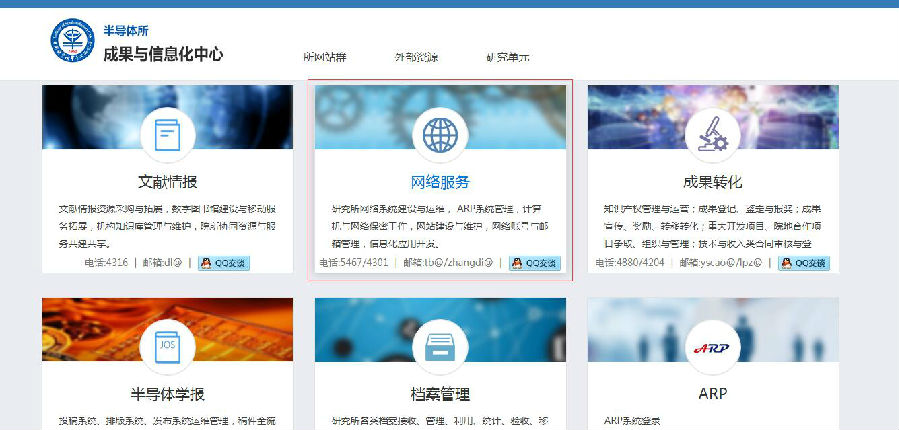
Task: Open the 成果转化 heading link
Action: pos(713,182)
